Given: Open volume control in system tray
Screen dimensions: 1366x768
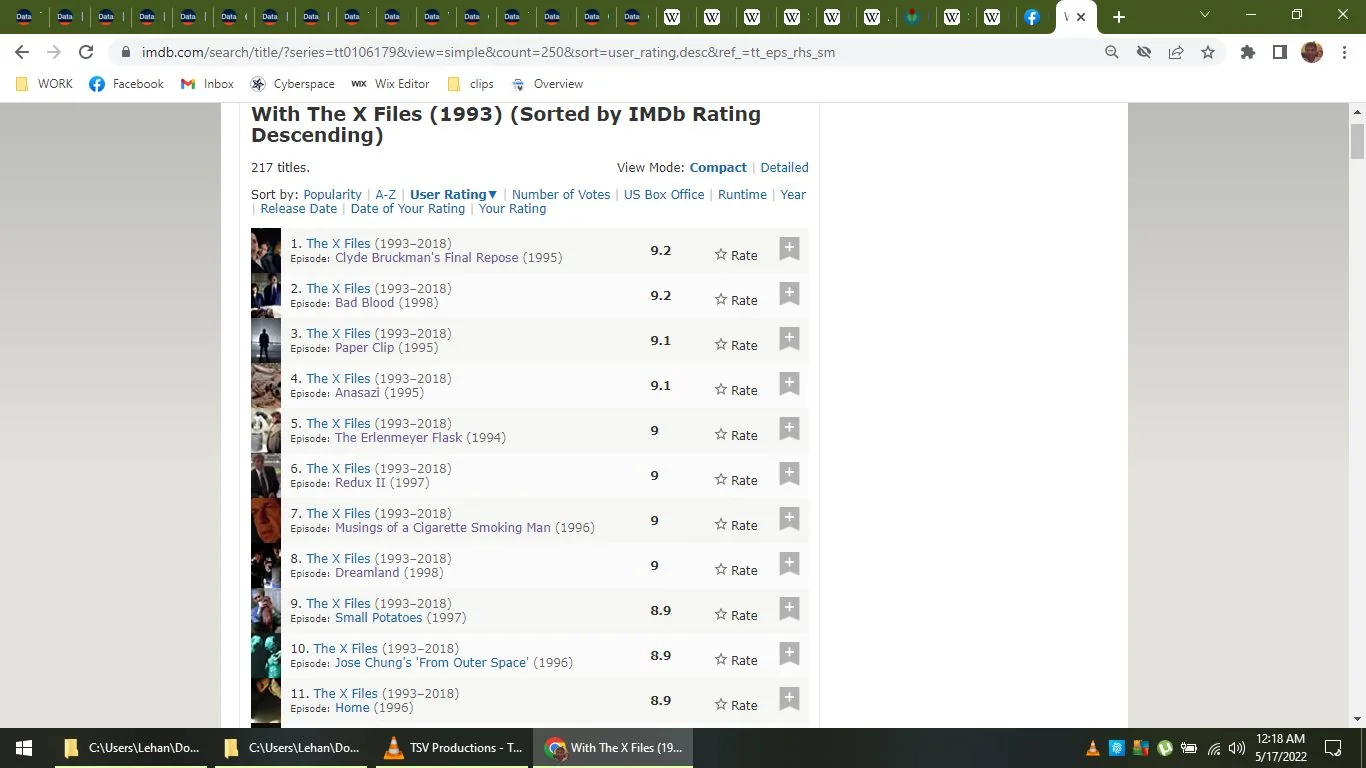Looking at the screenshot, I should [1237, 748].
